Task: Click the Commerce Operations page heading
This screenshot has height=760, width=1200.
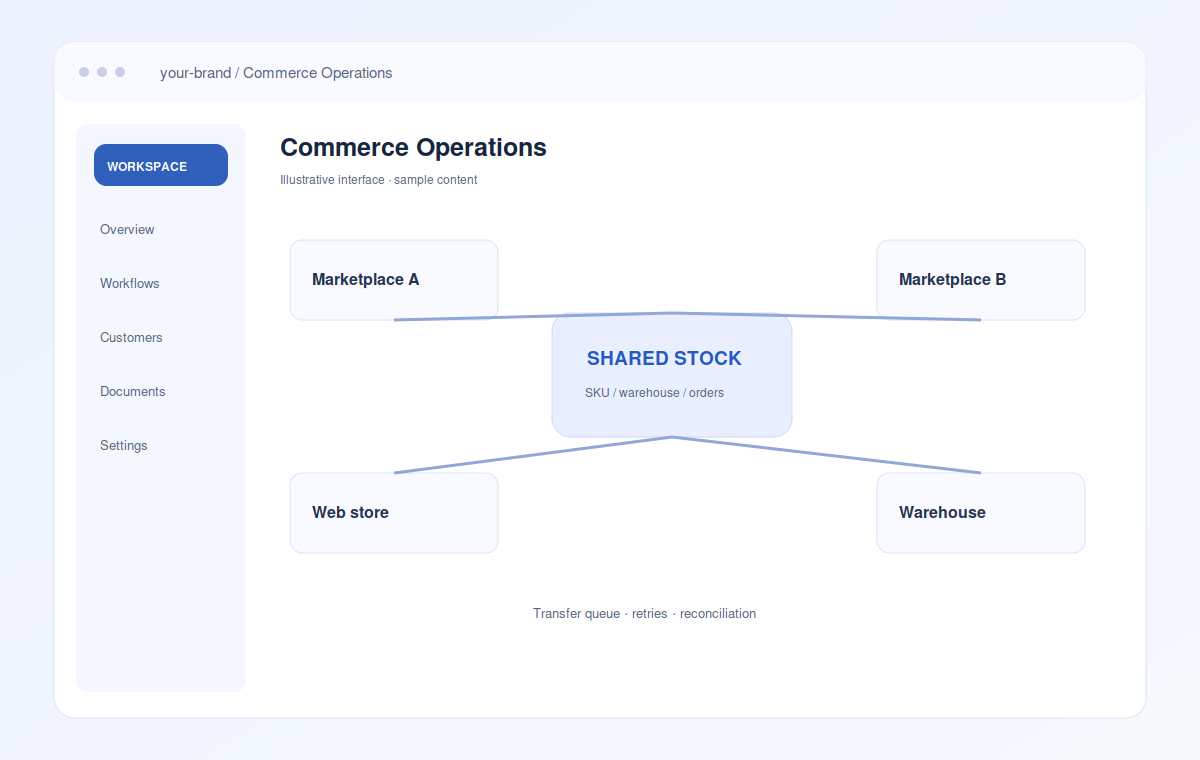Action: point(413,147)
